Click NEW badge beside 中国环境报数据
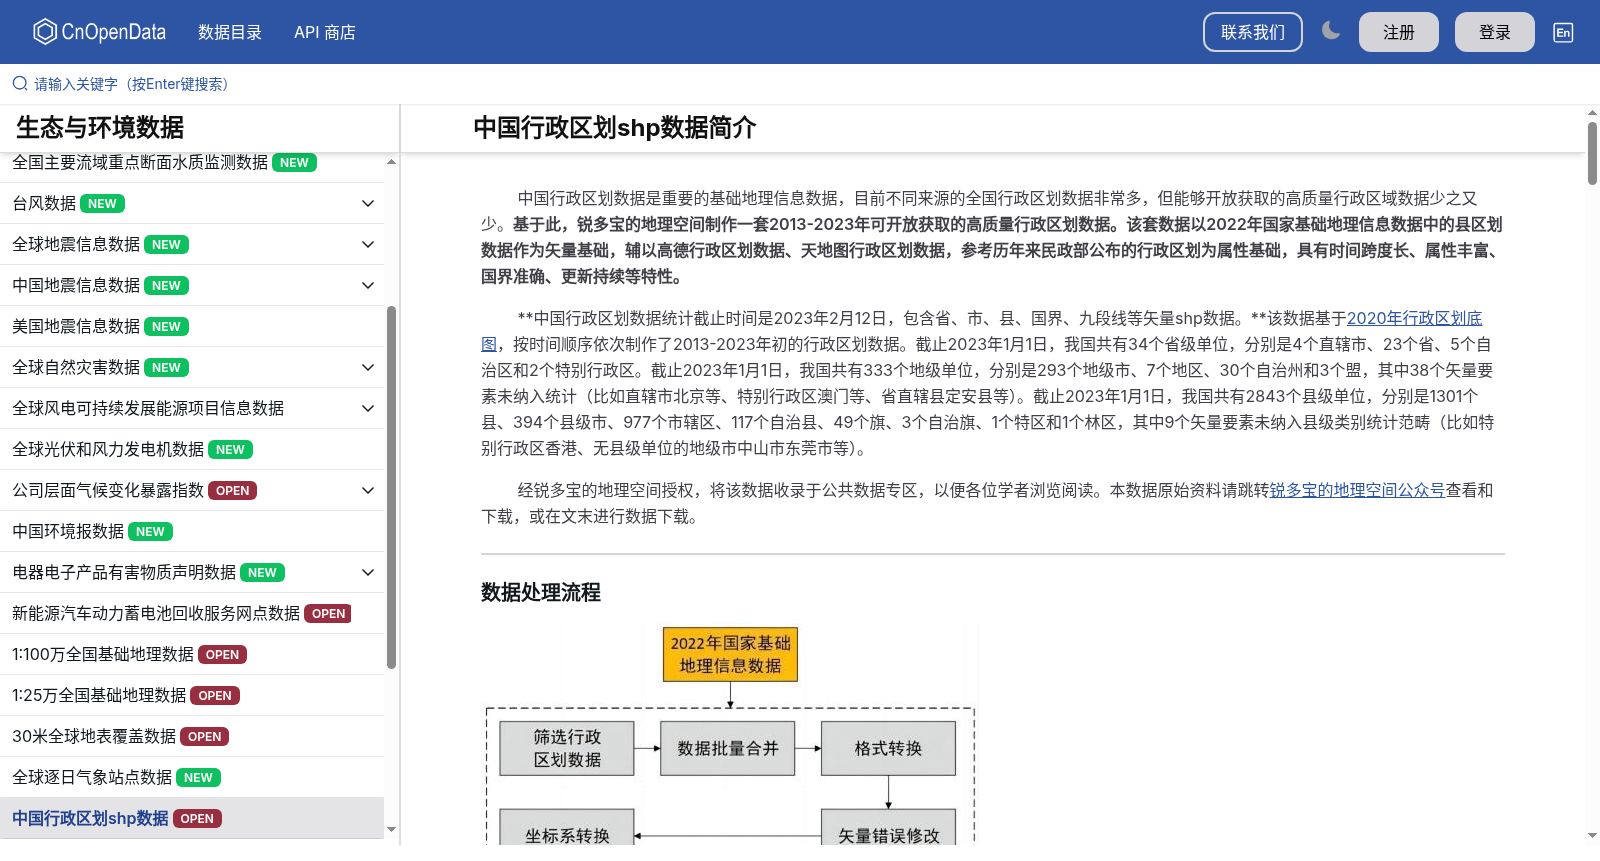The width and height of the screenshot is (1600, 861). click(150, 532)
